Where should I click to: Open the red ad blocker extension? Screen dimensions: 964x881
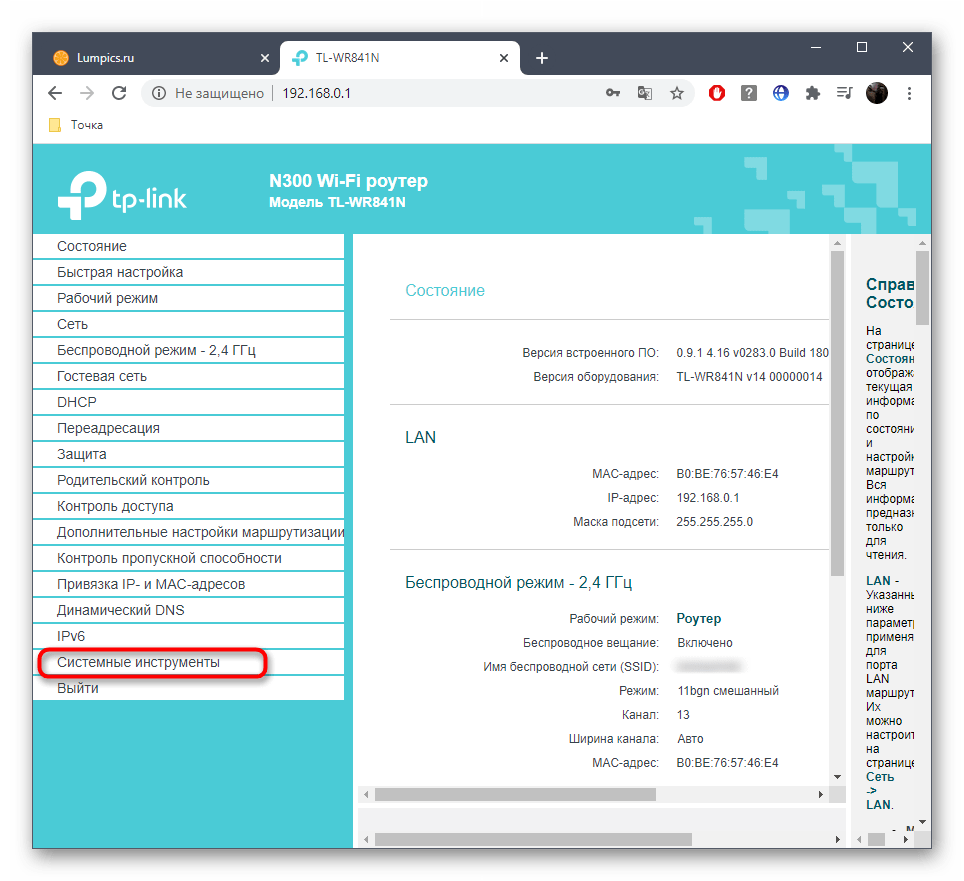pos(717,93)
